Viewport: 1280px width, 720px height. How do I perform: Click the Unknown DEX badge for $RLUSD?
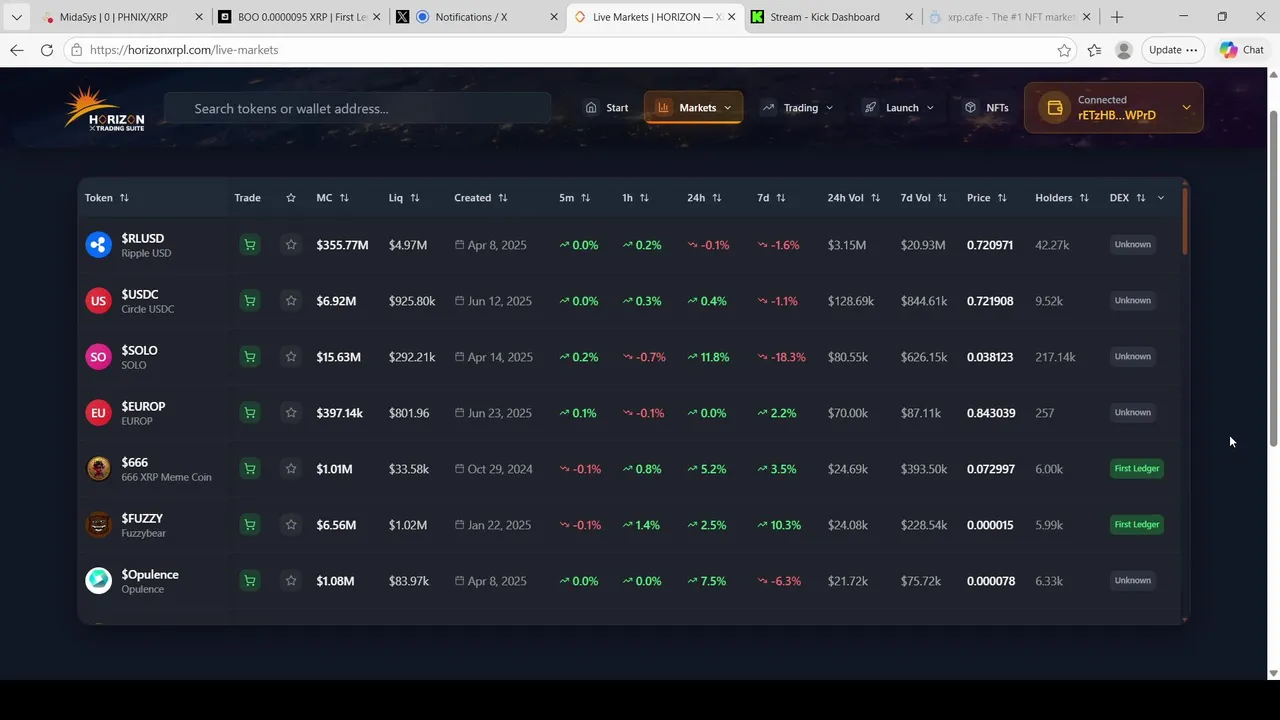click(1133, 245)
